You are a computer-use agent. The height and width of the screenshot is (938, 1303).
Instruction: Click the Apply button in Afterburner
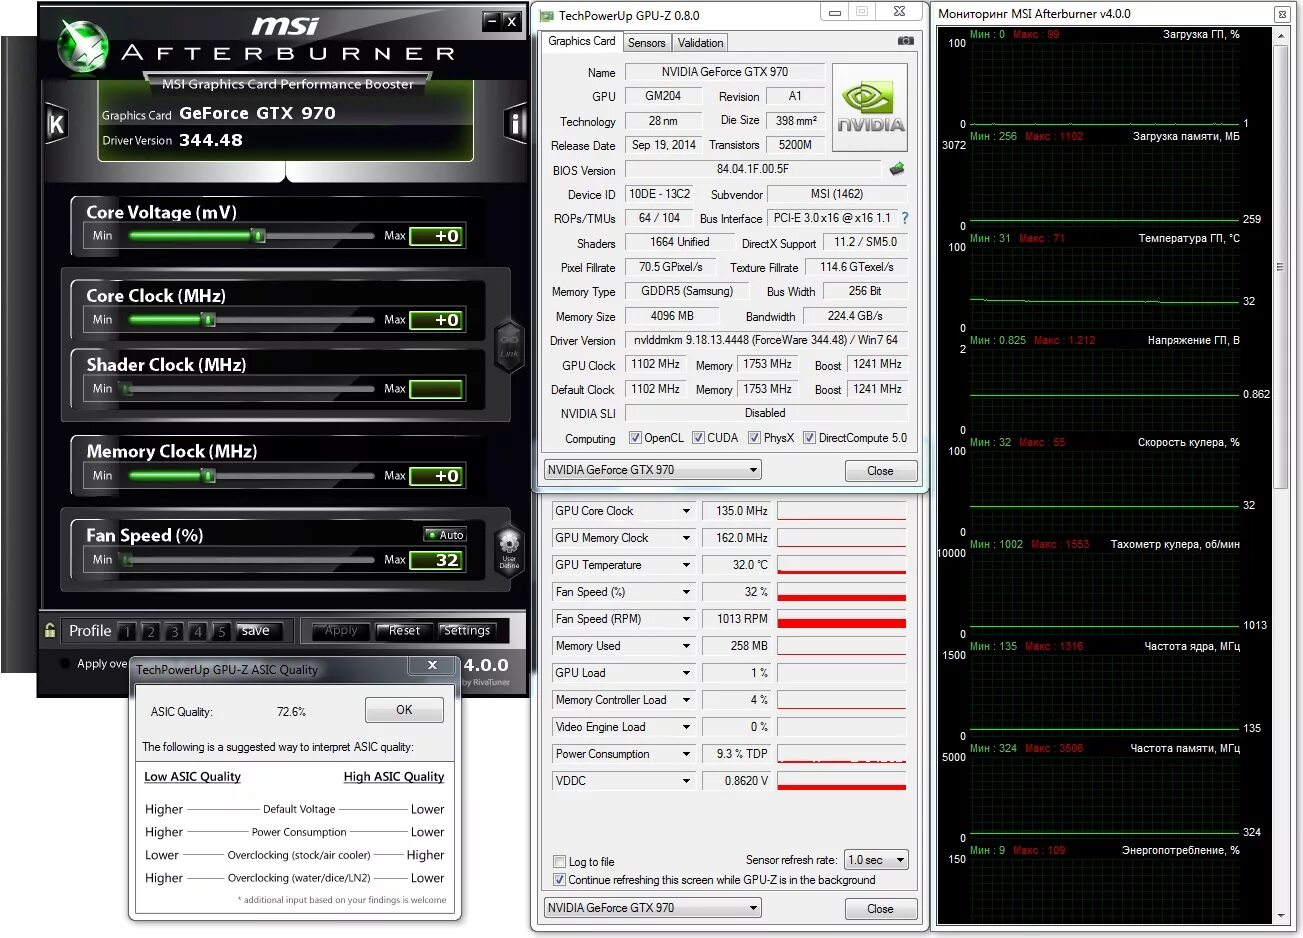click(x=341, y=631)
